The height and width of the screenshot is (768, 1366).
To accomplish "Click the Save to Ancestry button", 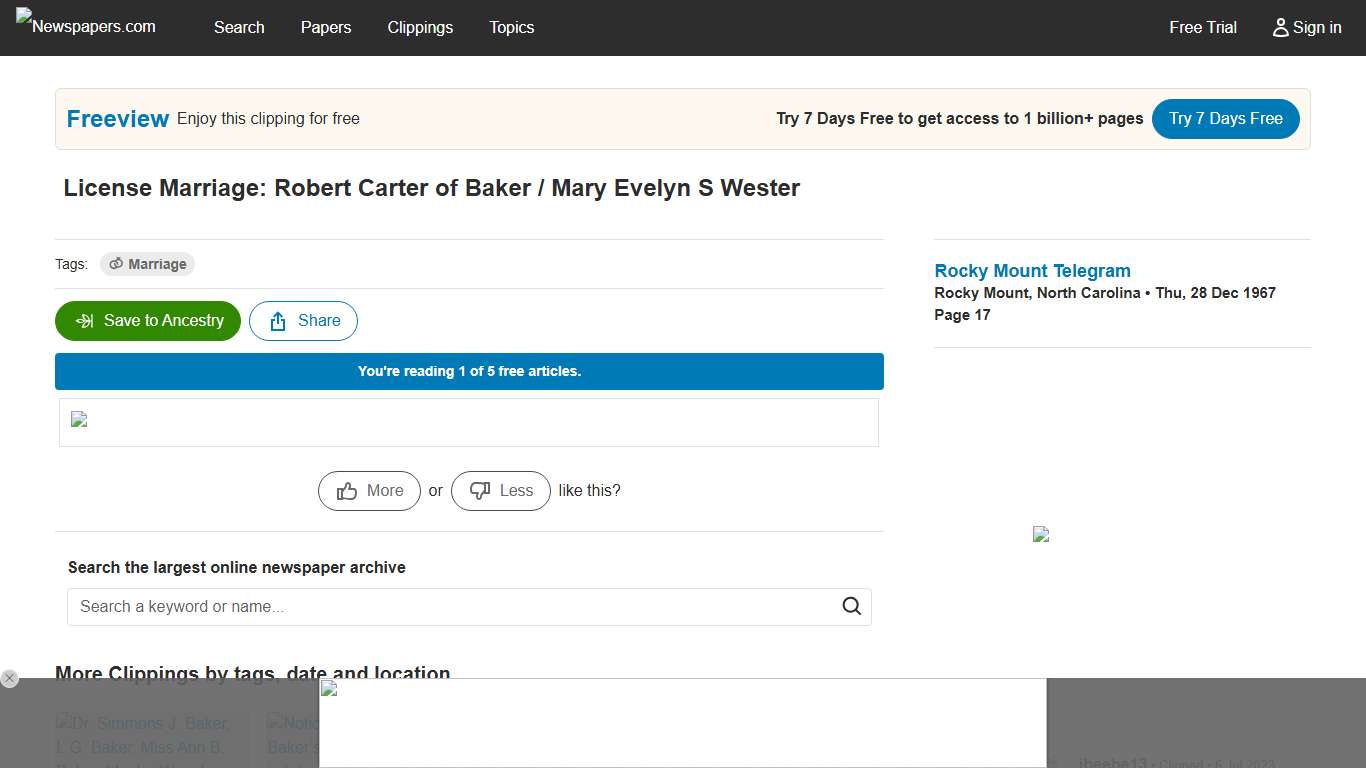I will [147, 320].
